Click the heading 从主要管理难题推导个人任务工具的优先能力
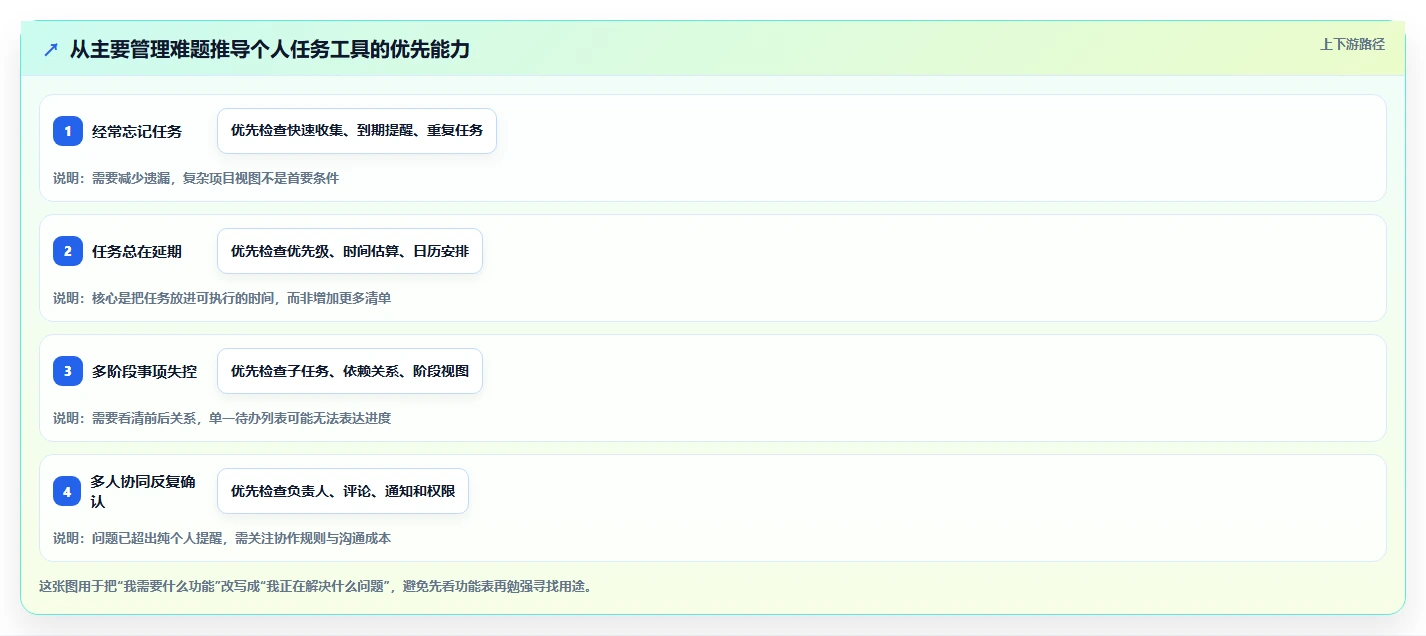 [x=270, y=50]
